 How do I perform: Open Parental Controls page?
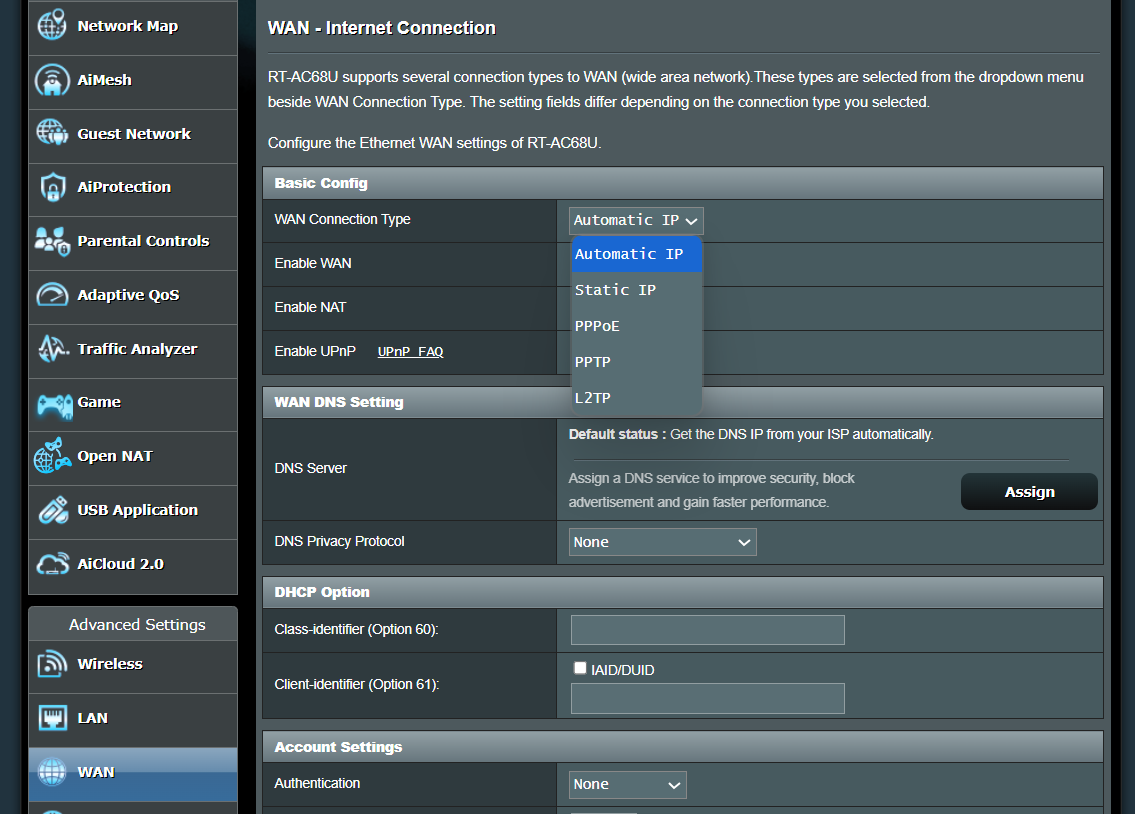133,244
